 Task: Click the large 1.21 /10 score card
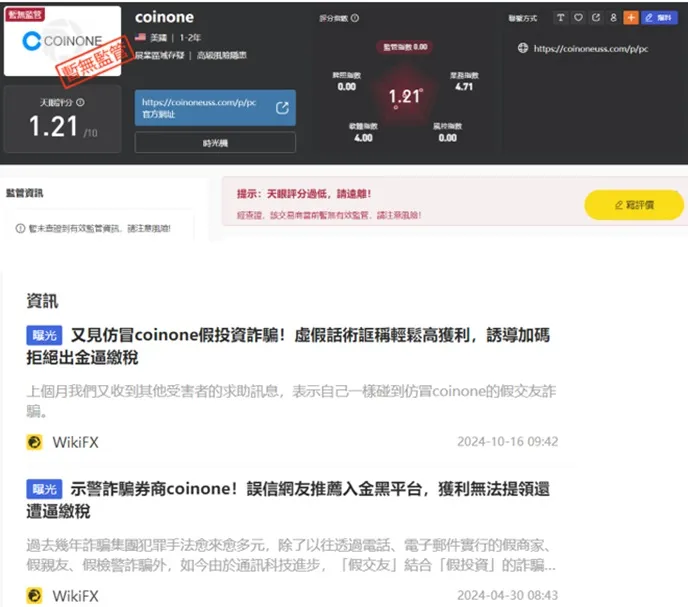click(x=62, y=119)
